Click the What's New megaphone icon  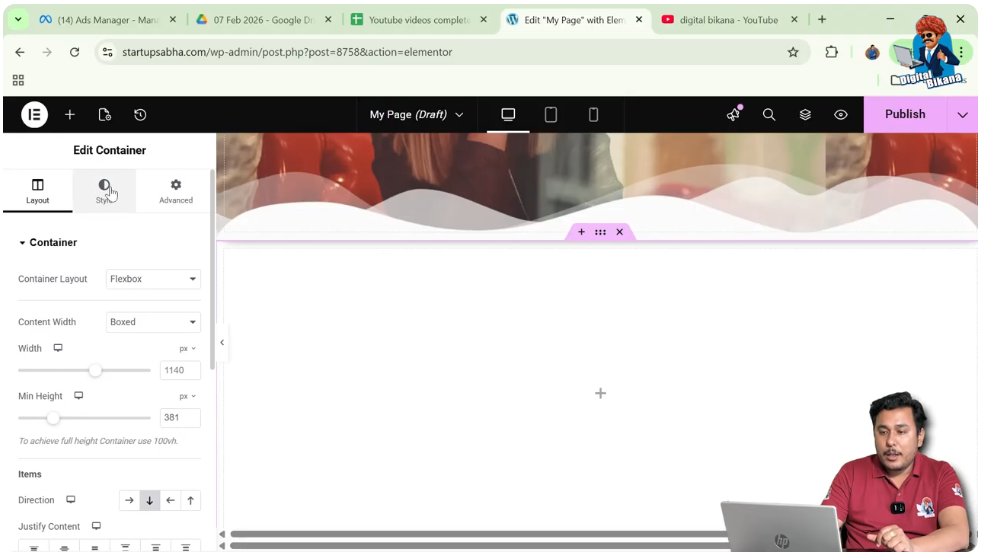tap(734, 115)
